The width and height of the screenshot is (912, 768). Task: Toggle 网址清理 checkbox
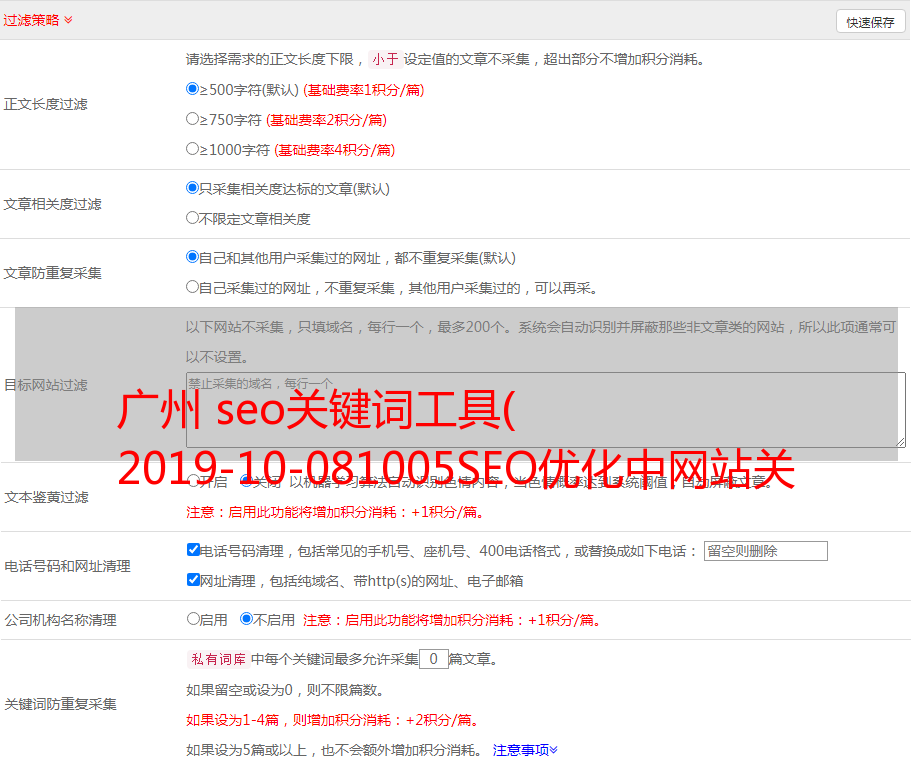coord(193,579)
